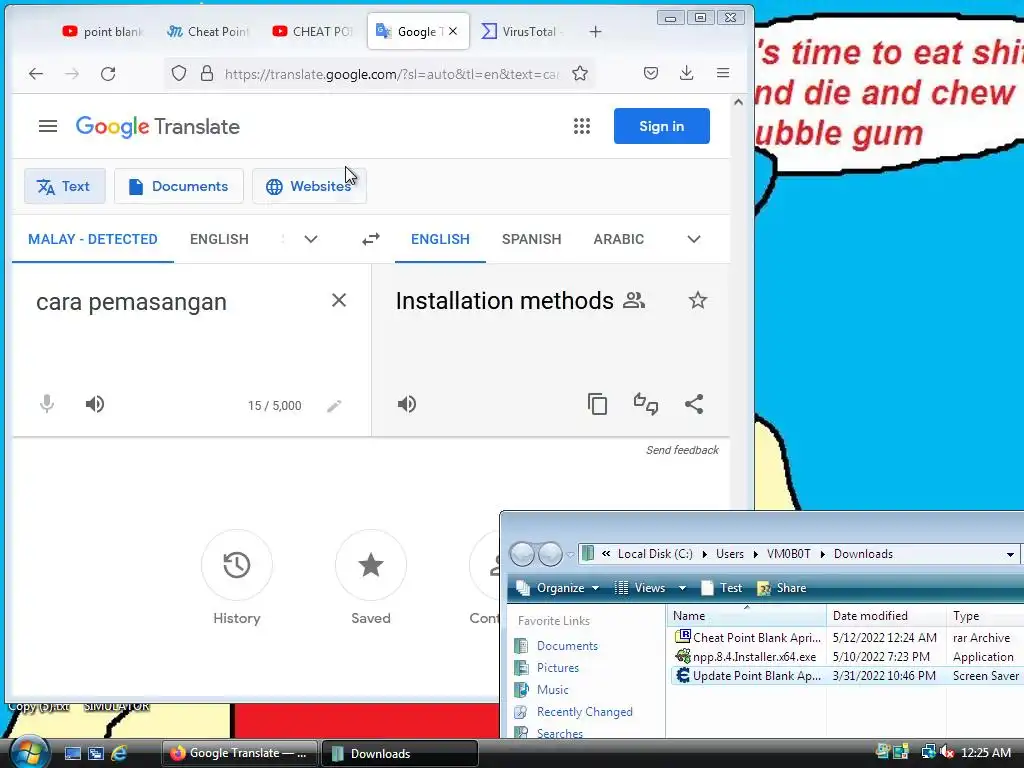Choose Text translation mode
The height and width of the screenshot is (768, 1024).
pyautogui.click(x=64, y=186)
